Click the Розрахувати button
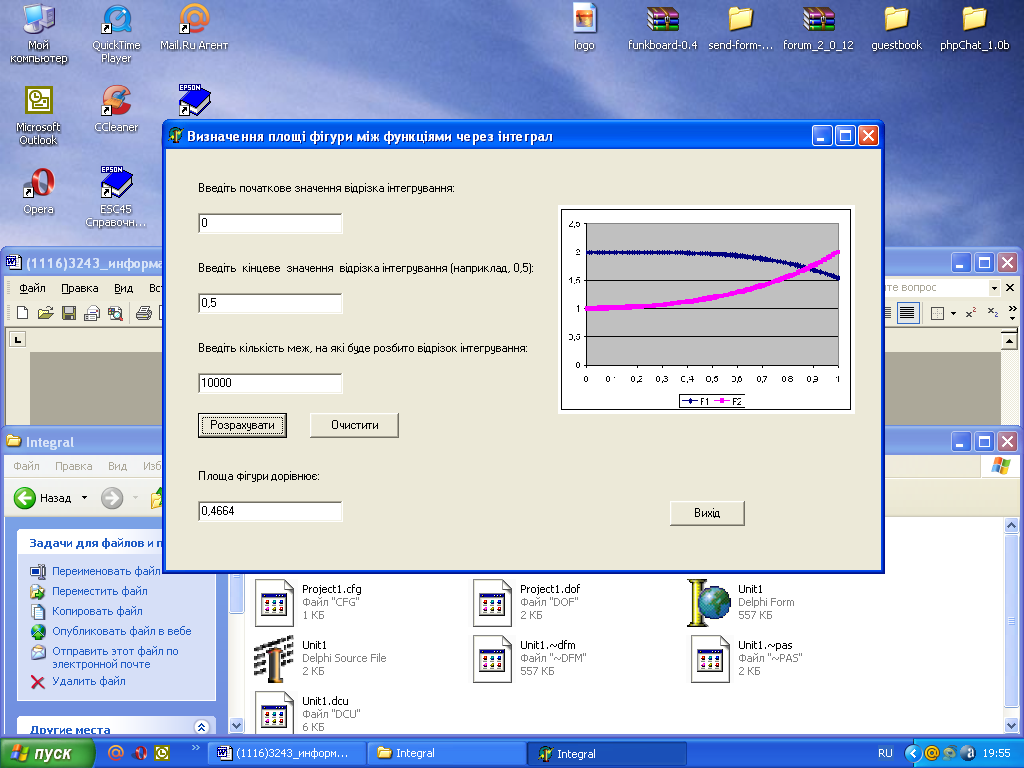The image size is (1024, 768). pos(242,425)
